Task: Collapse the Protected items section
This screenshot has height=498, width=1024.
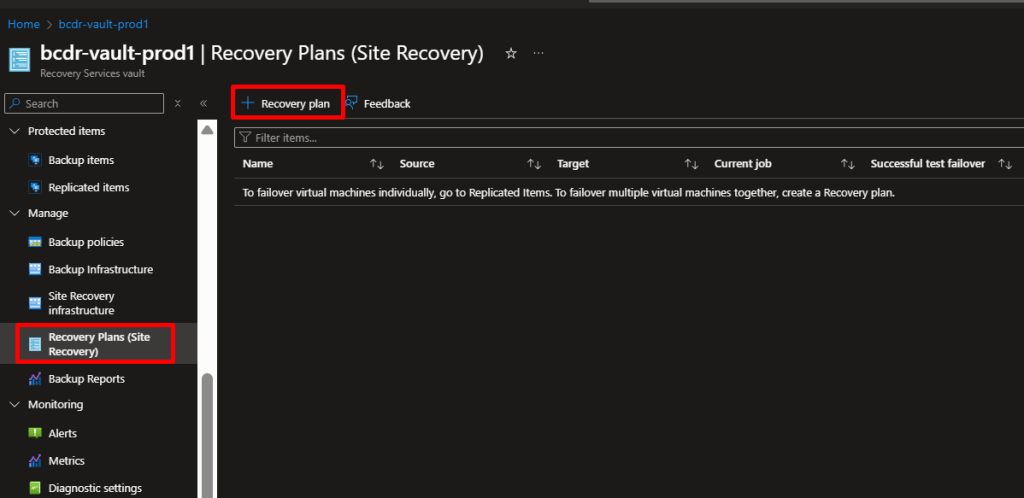Action: (14, 131)
